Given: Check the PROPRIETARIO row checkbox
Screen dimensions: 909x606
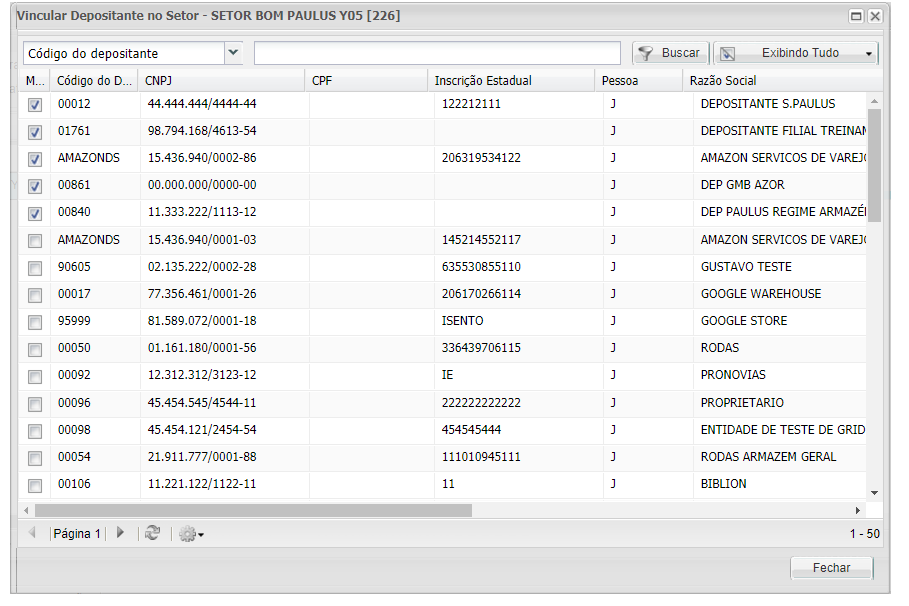Looking at the screenshot, I should [35, 404].
